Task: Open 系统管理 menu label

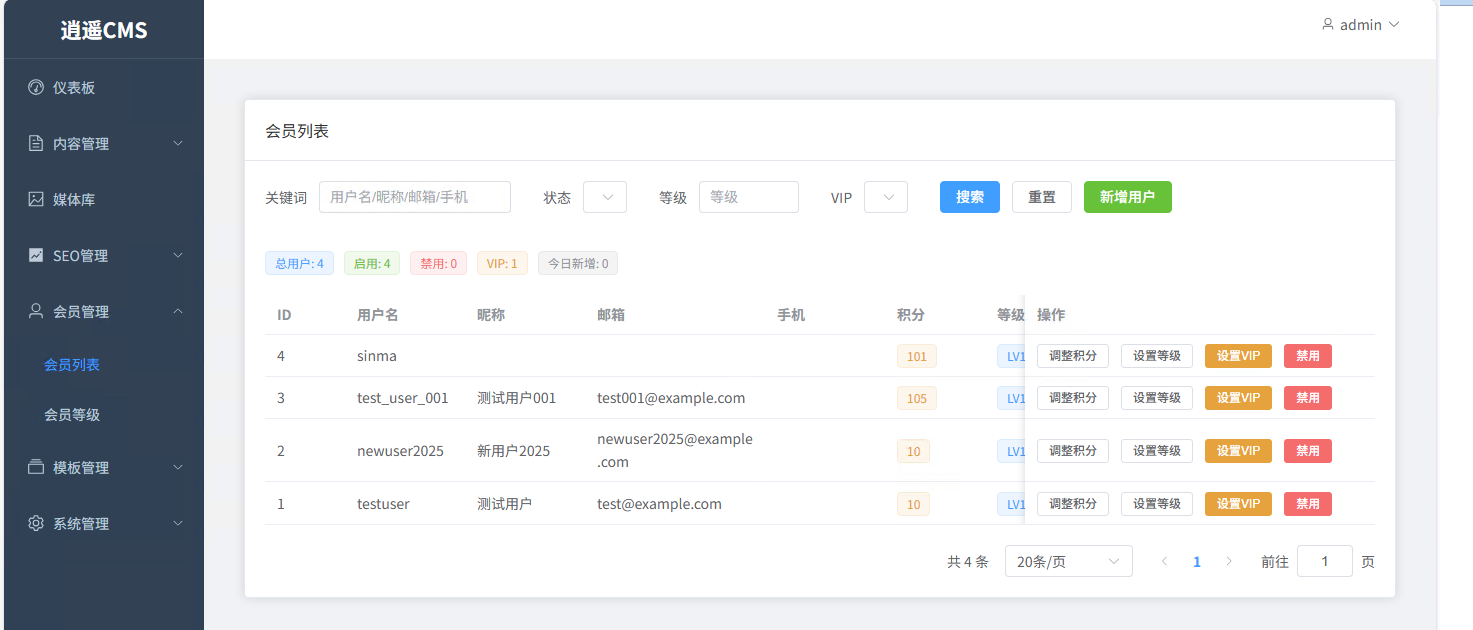Action: [x=81, y=524]
